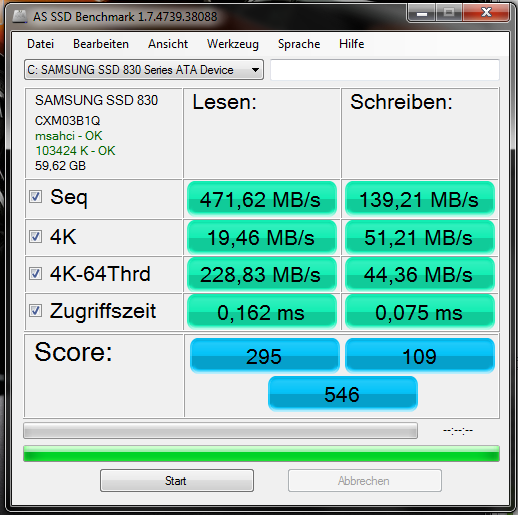Click the Abbrechen button
This screenshot has height=515, width=518.
pos(365,480)
